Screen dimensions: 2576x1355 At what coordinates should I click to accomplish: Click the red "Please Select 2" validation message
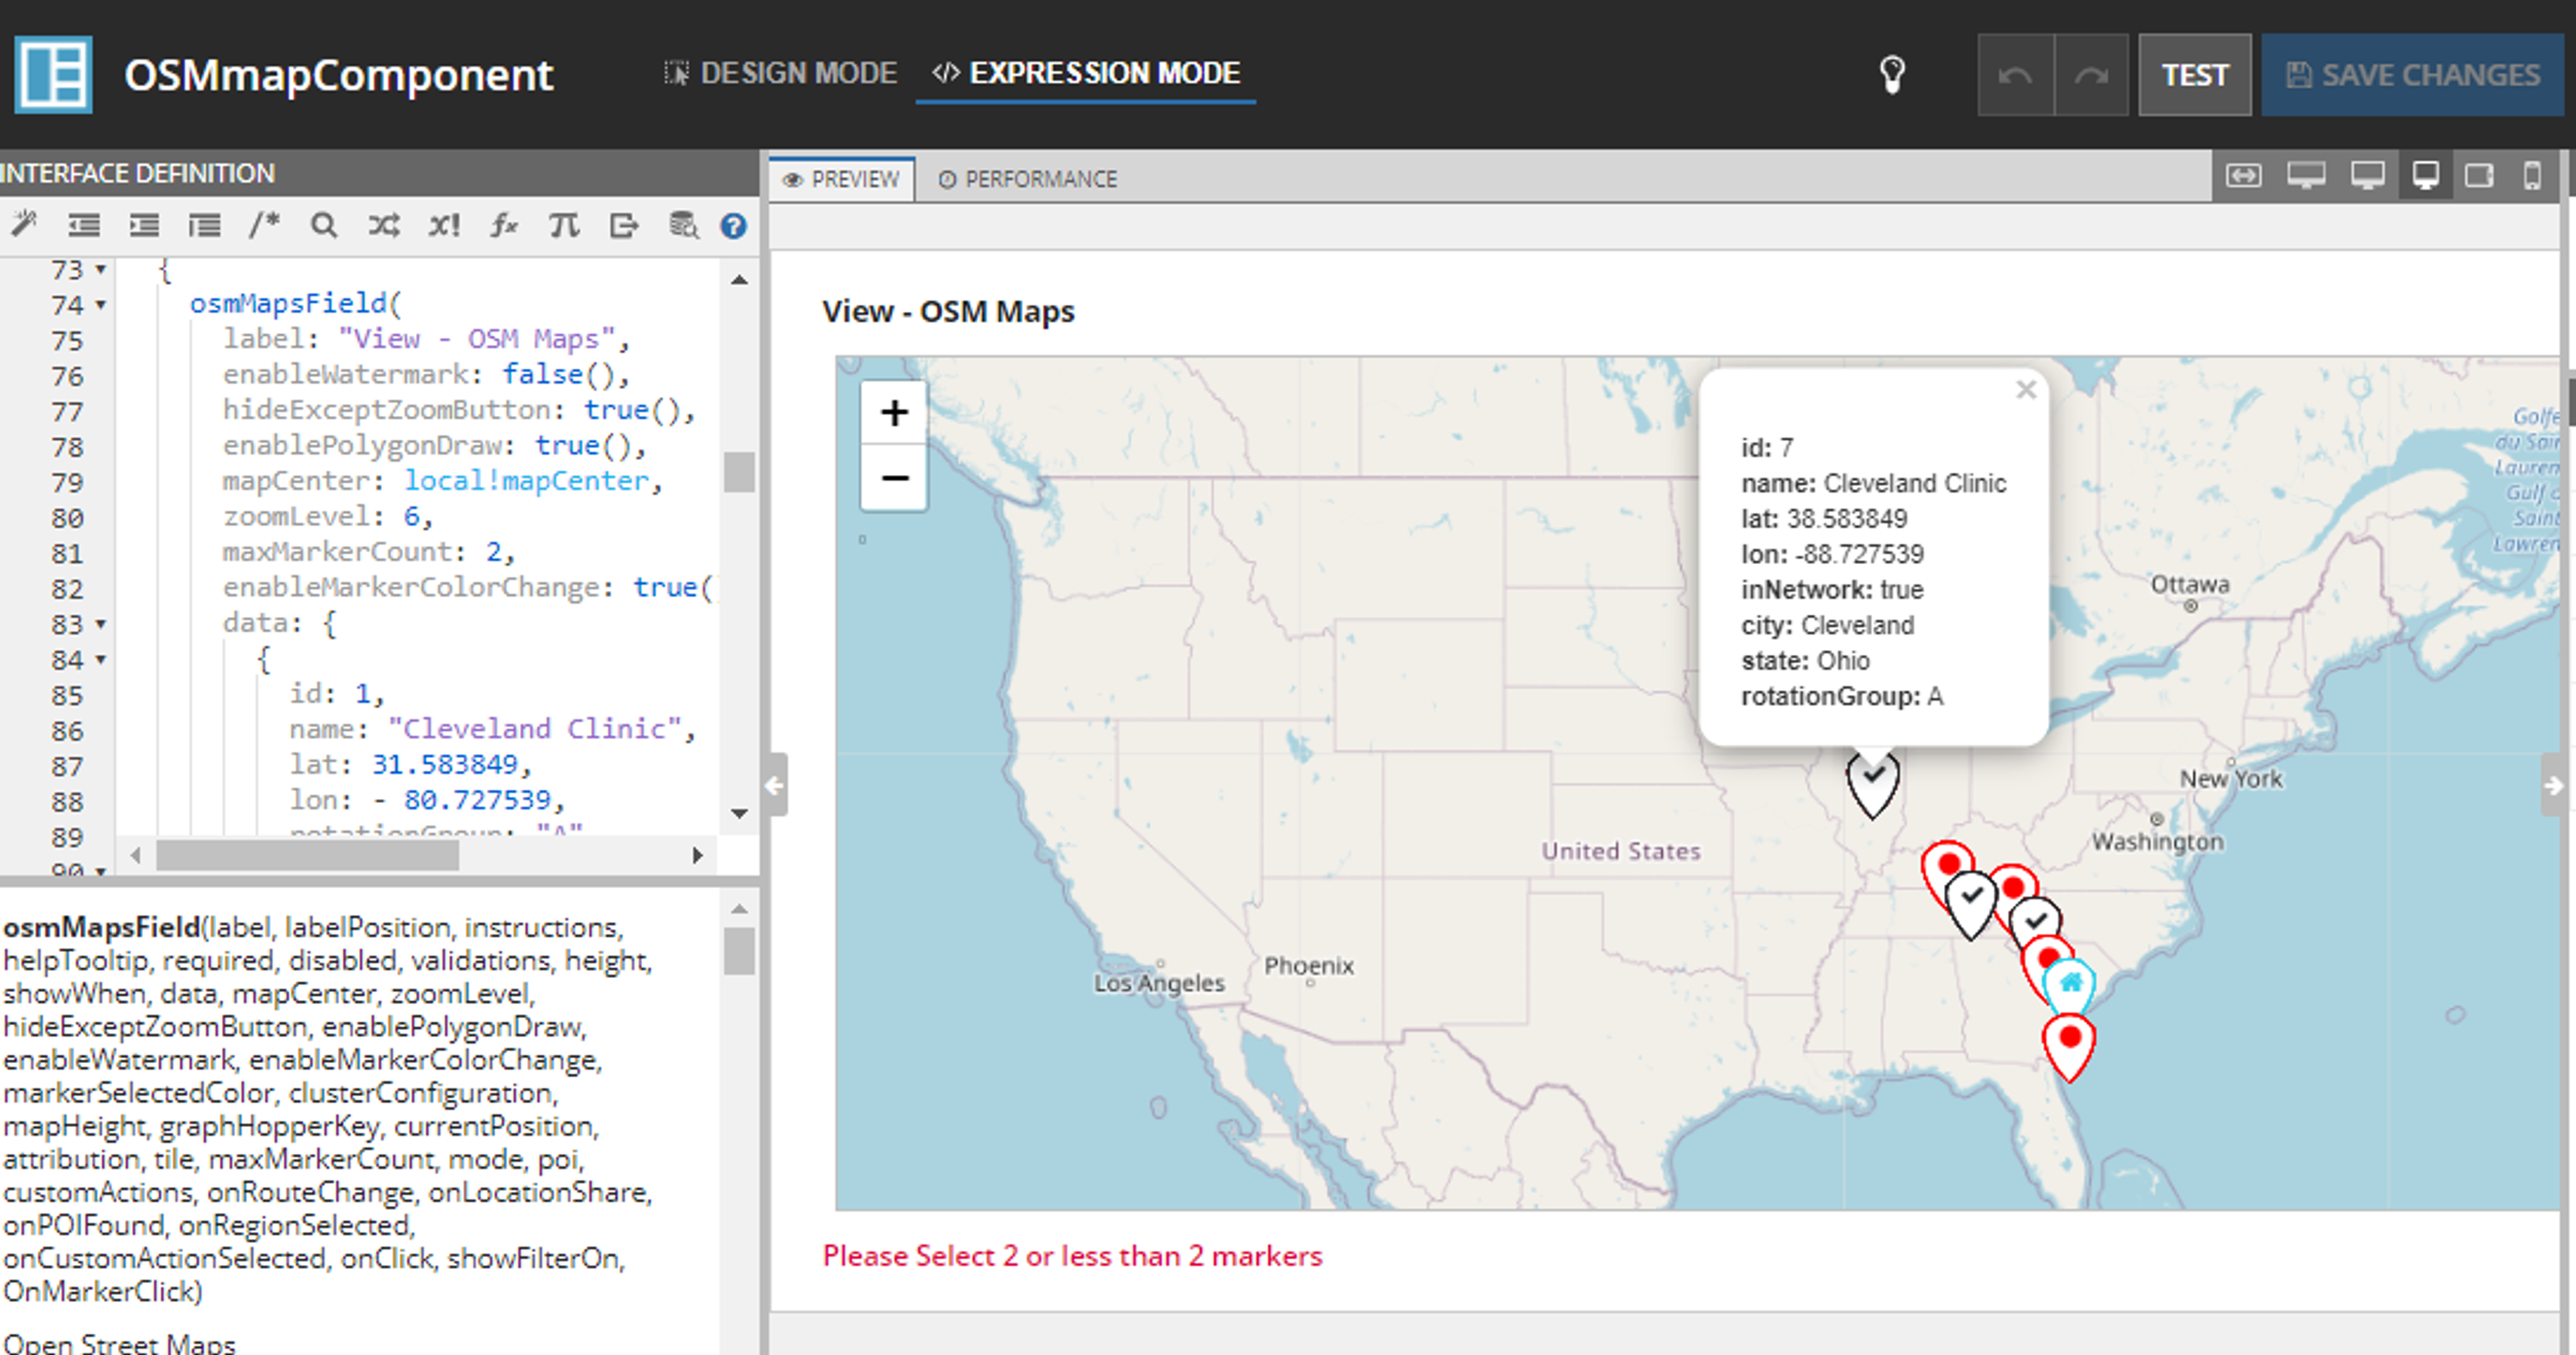coord(1072,1256)
